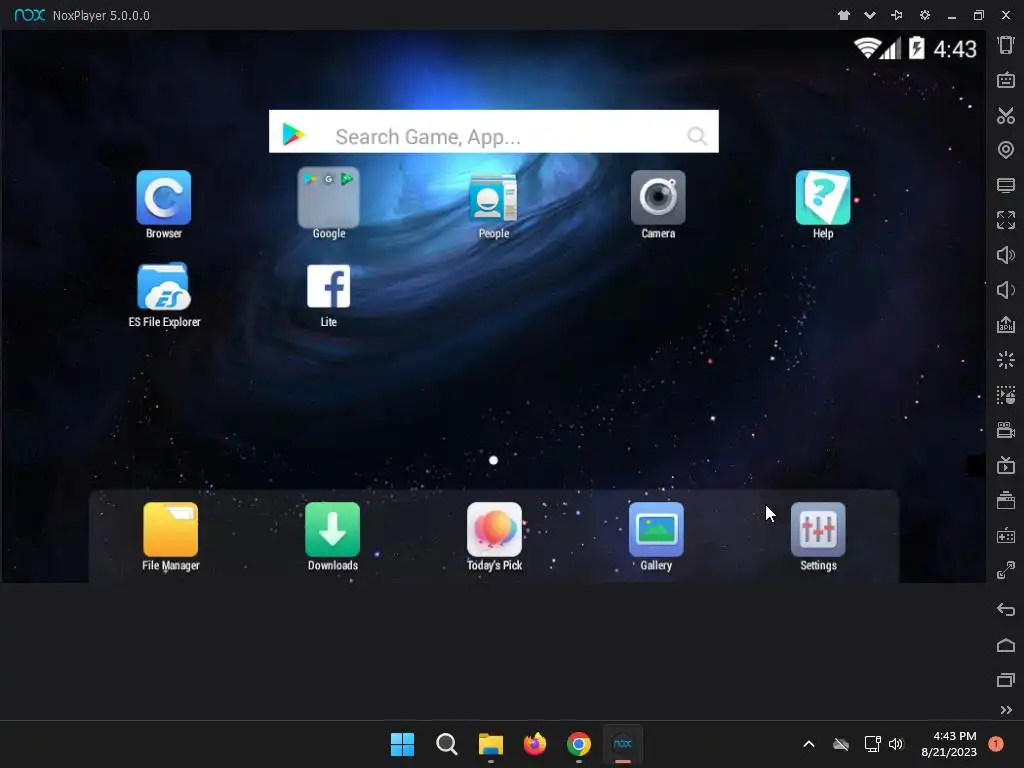Open Chrome from the taskbar
1024x768 pixels.
tap(579, 744)
